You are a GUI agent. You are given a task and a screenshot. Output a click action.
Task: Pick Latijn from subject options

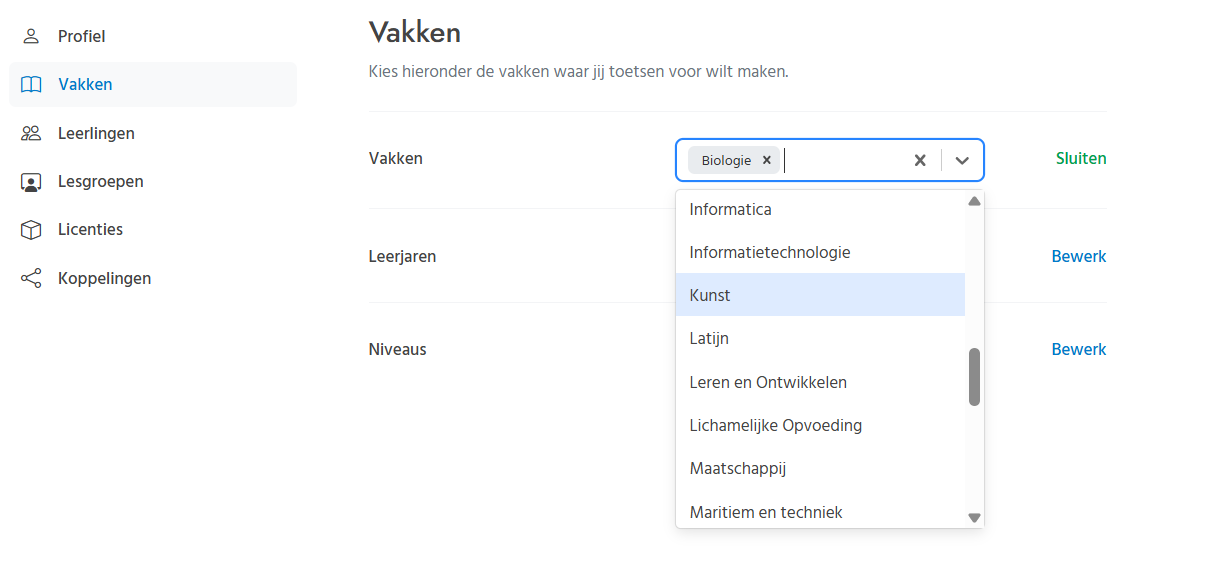point(709,339)
